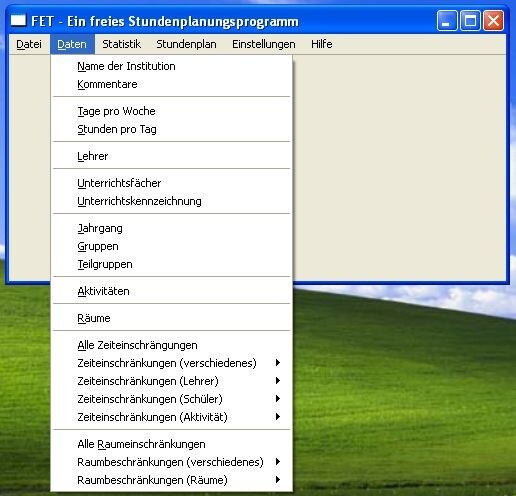Open the Statistik menu
The width and height of the screenshot is (516, 496).
[x=121, y=44]
